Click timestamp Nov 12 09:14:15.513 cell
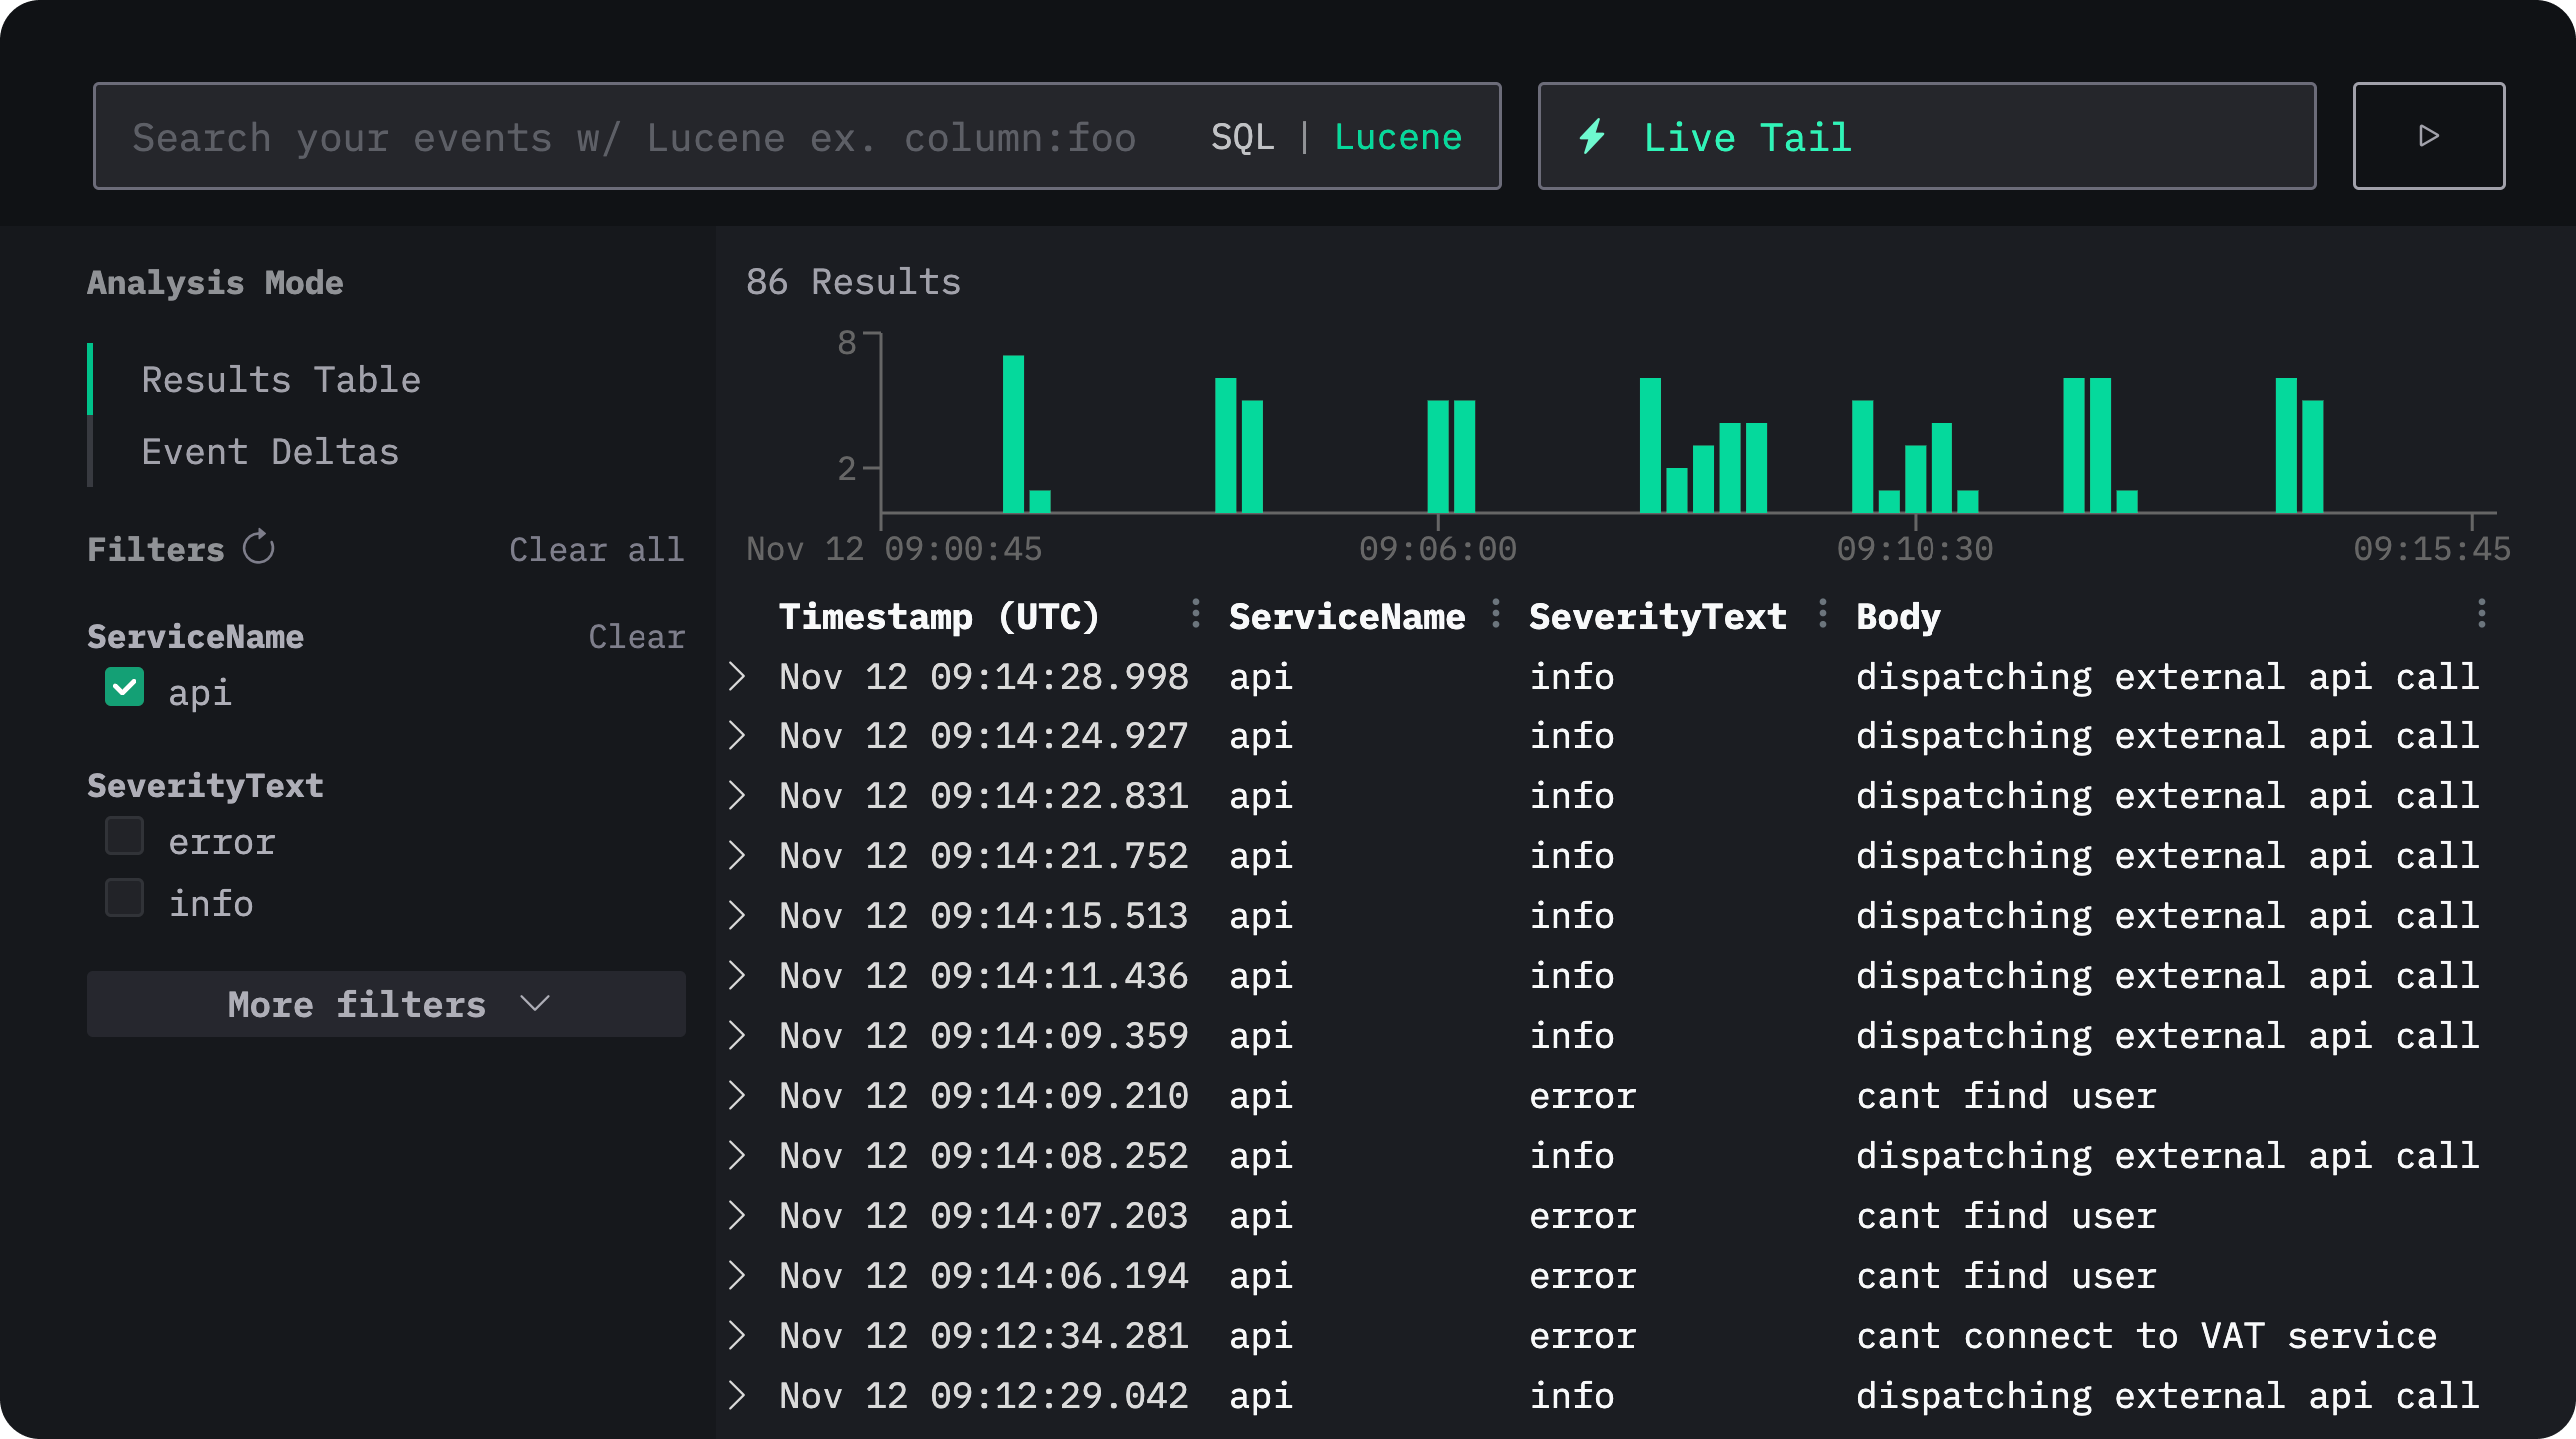Image resolution: width=2576 pixels, height=1439 pixels. pos(984,916)
